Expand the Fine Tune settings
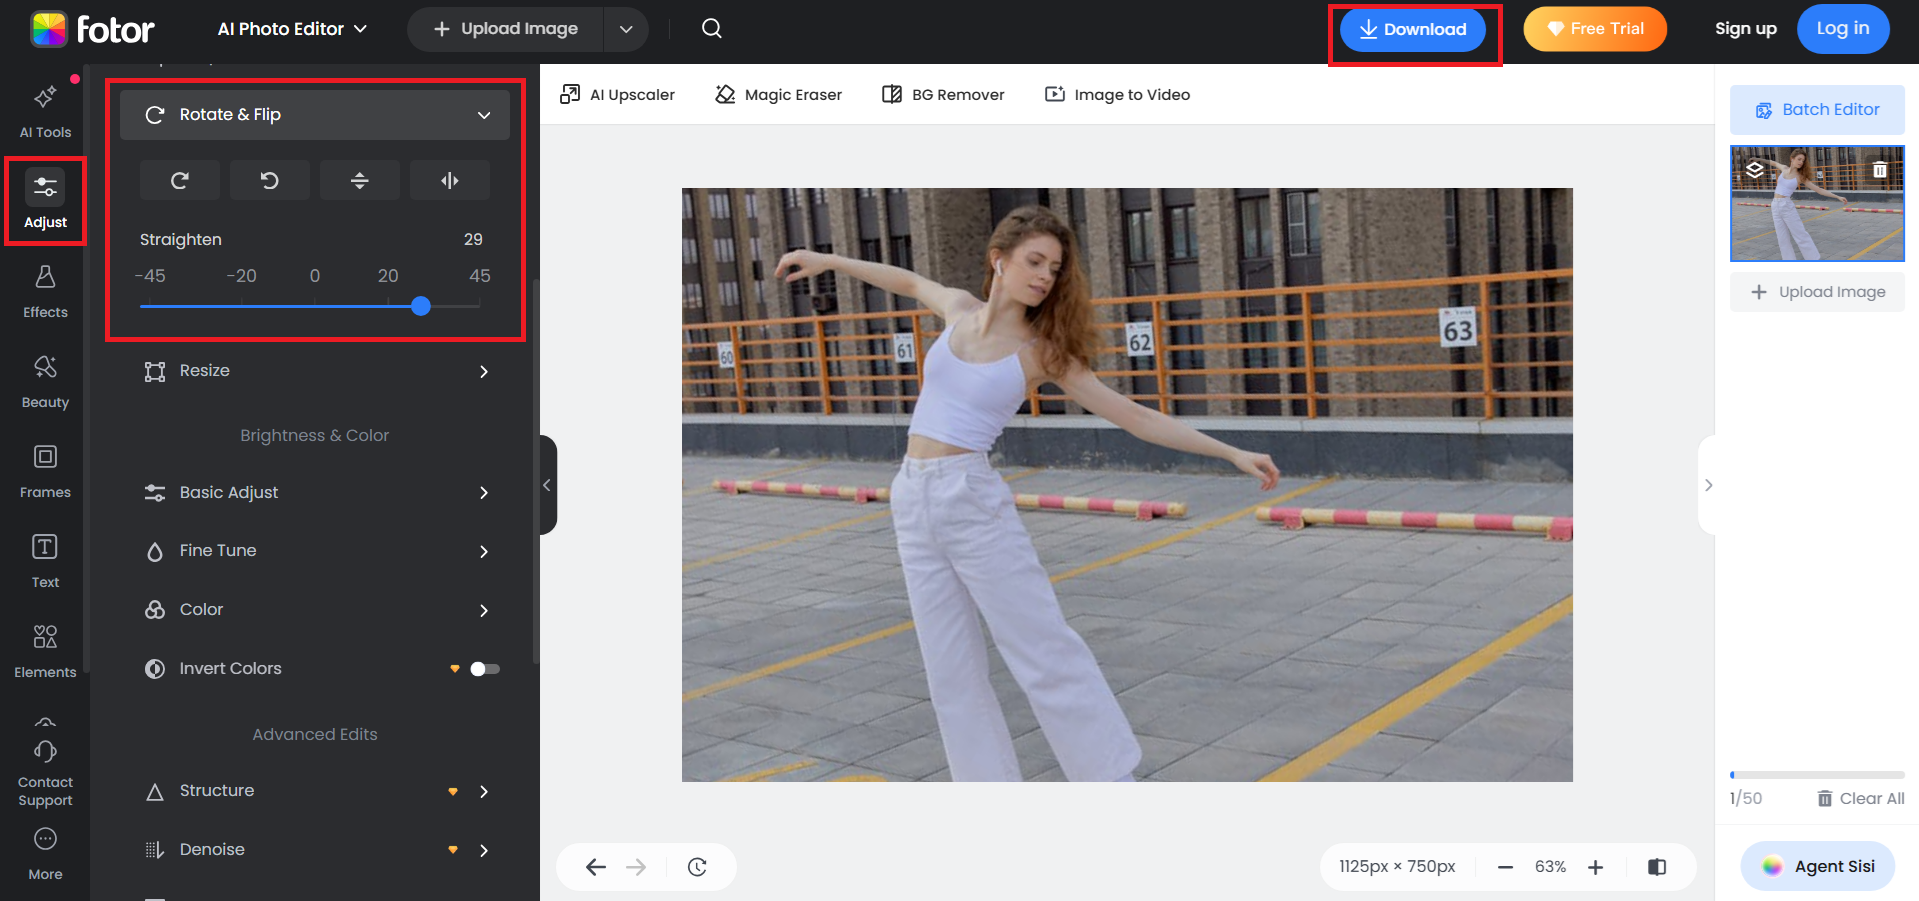This screenshot has height=901, width=1919. point(316,551)
